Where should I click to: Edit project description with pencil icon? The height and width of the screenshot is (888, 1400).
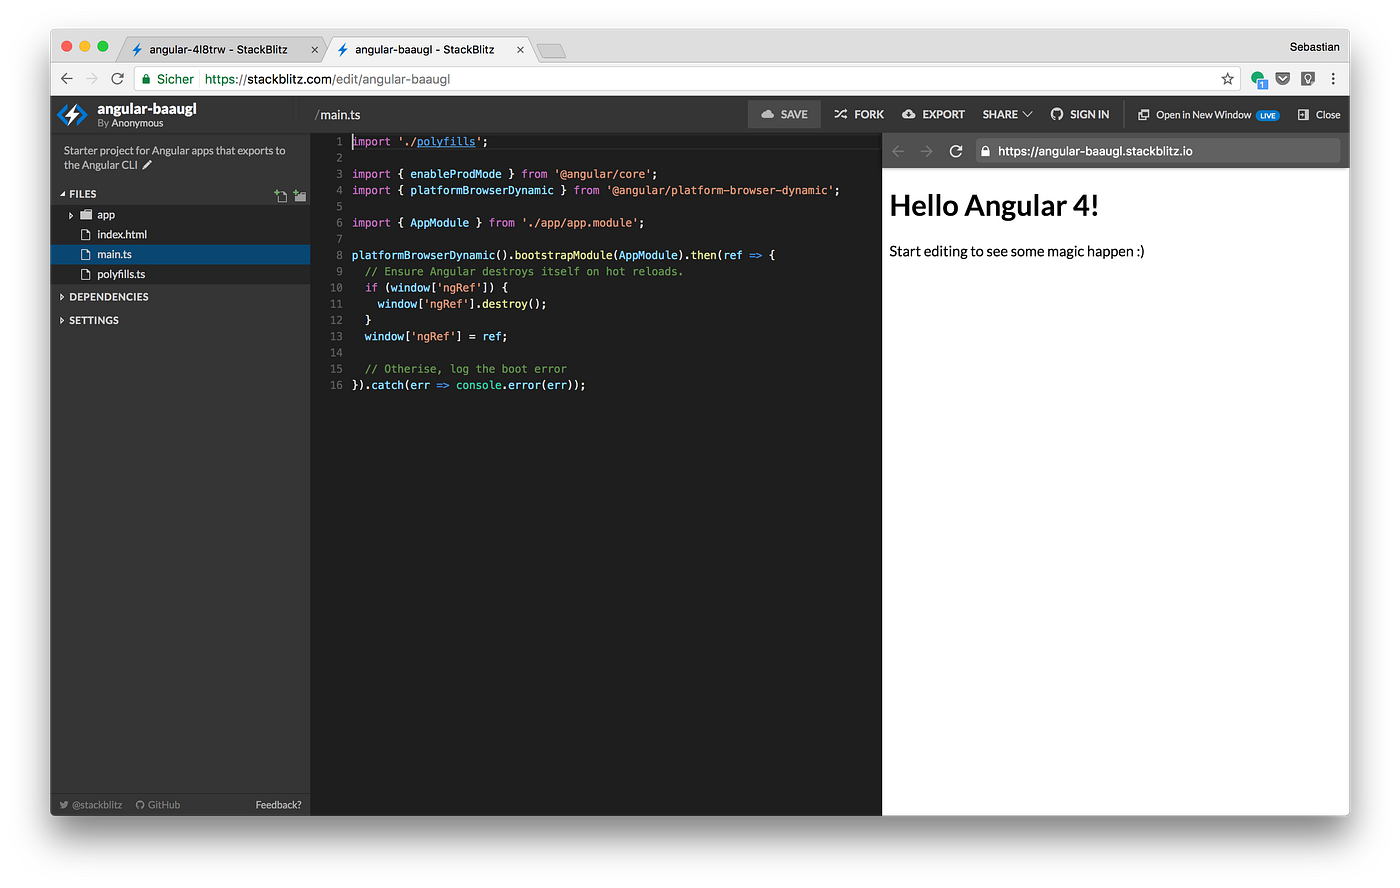click(x=147, y=165)
